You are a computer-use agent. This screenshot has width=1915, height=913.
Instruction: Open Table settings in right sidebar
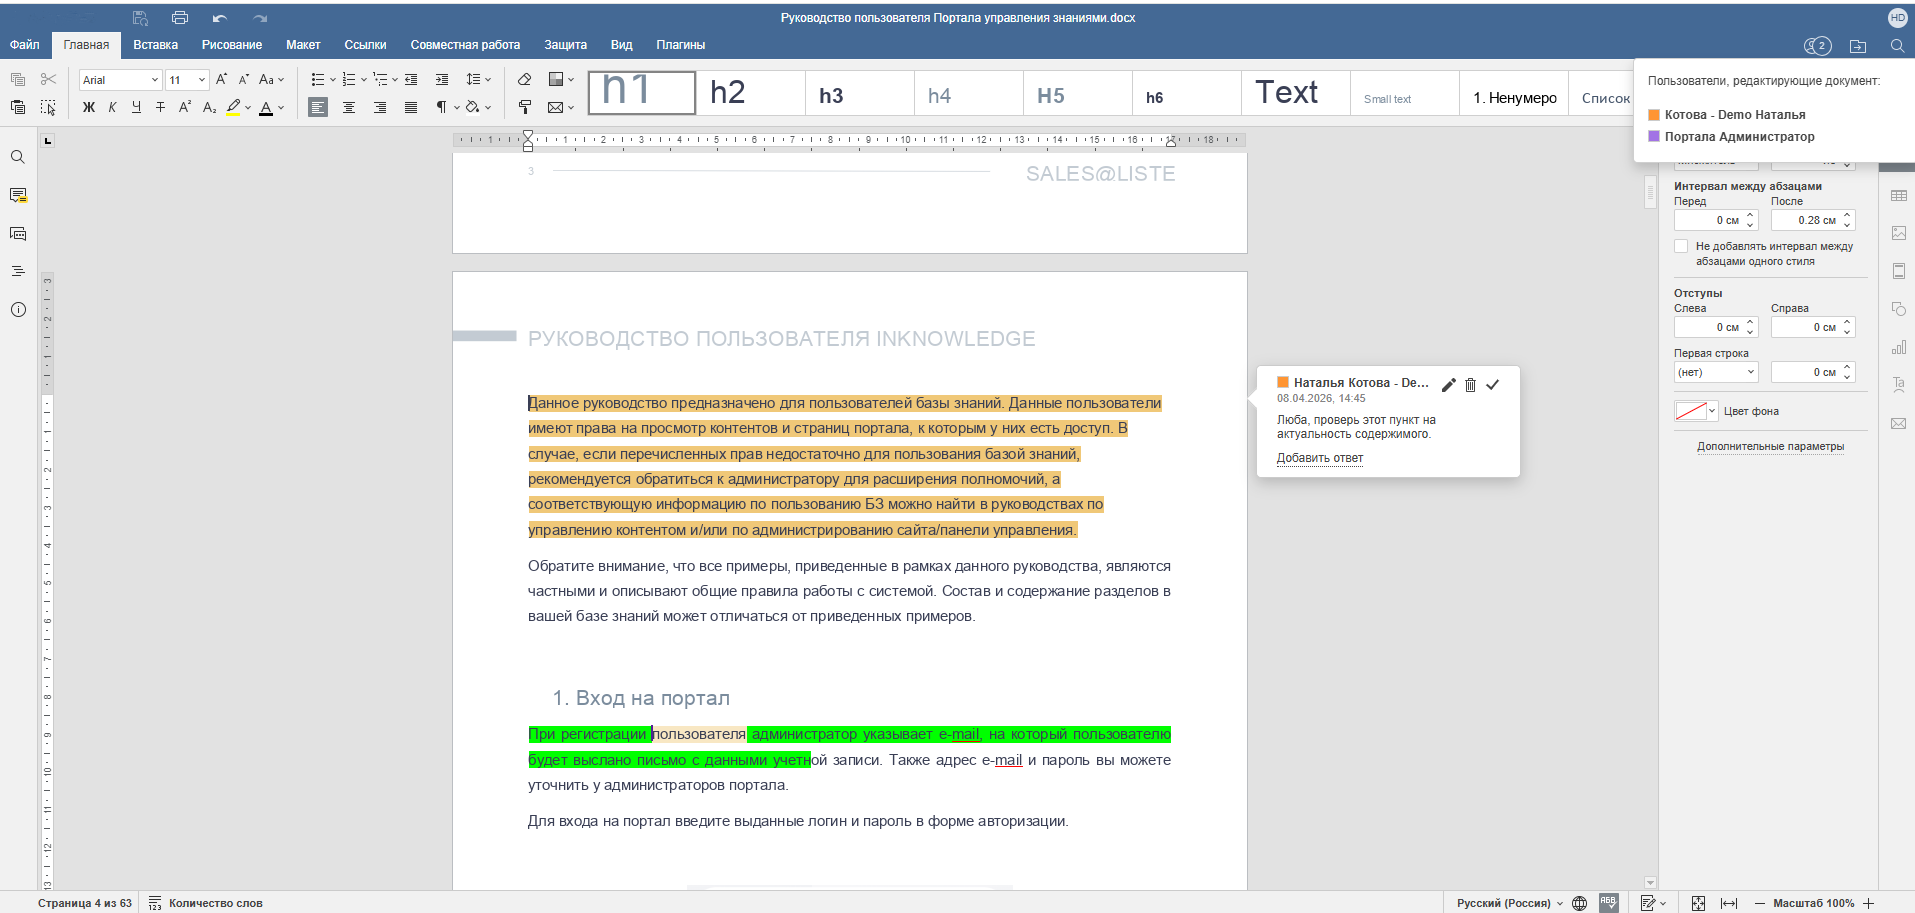[x=1899, y=195]
